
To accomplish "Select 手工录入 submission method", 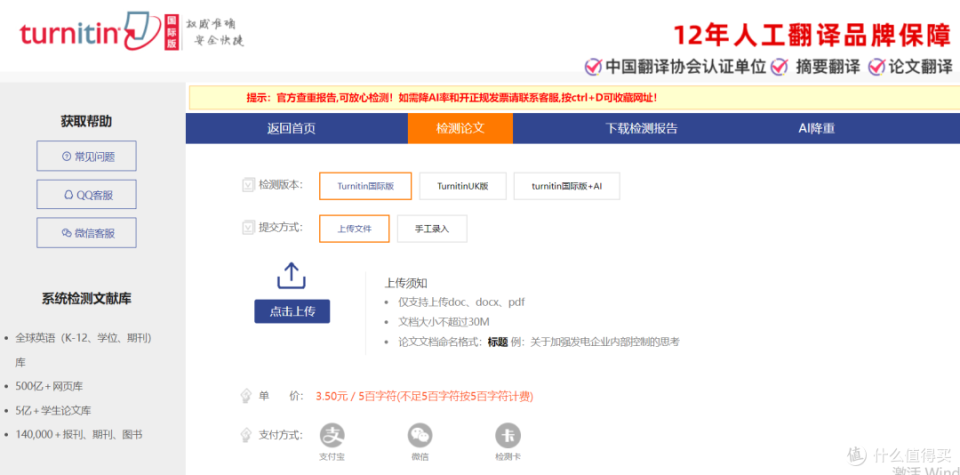I will 432,229.
